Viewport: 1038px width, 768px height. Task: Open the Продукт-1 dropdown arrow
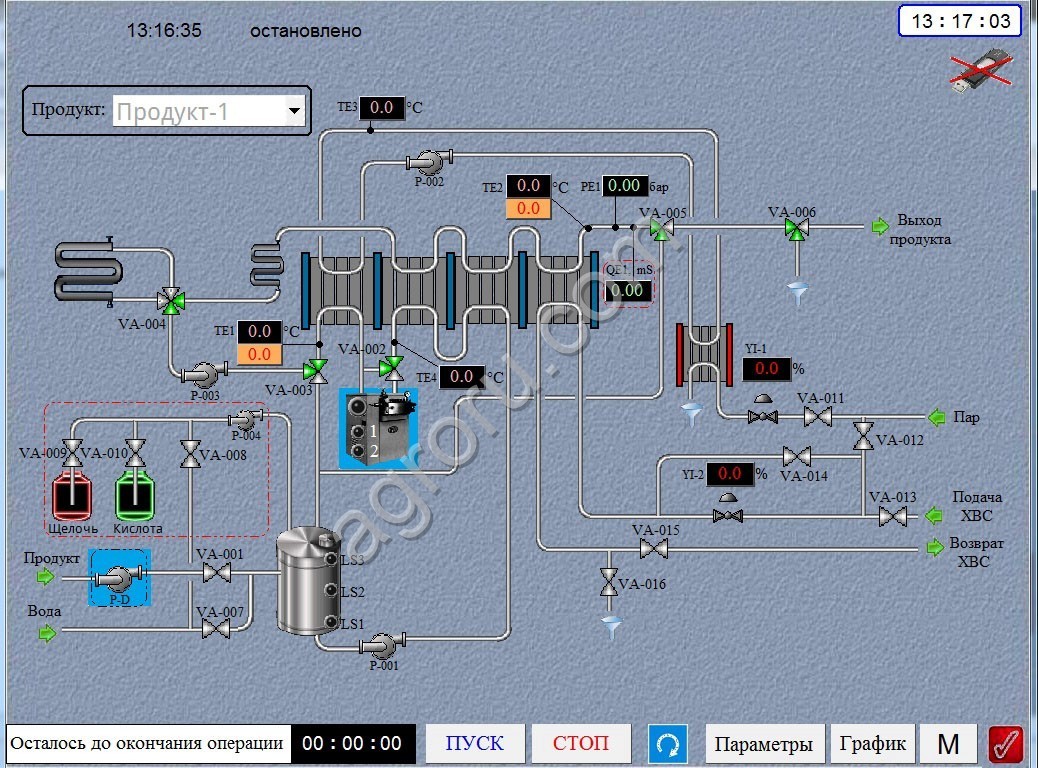coord(294,111)
